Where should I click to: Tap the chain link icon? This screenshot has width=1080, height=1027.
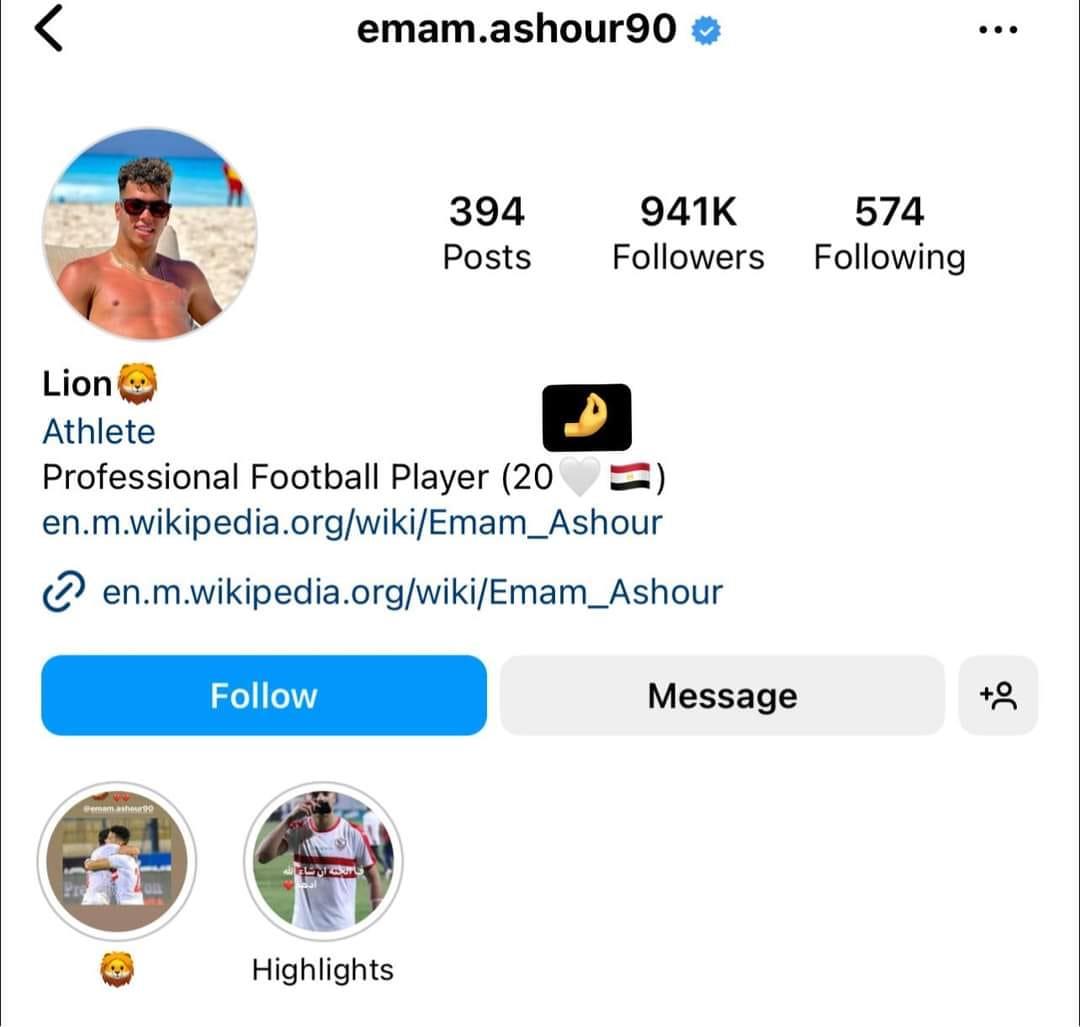pyautogui.click(x=63, y=591)
